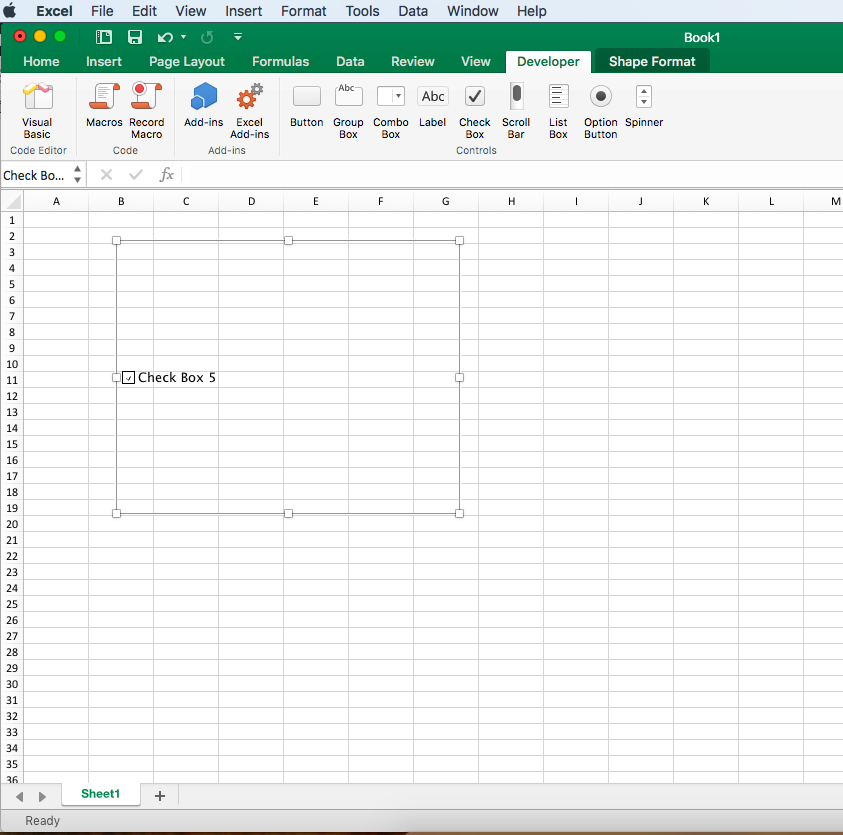Open Customize Quick Access Toolbar dropdown

click(x=238, y=37)
